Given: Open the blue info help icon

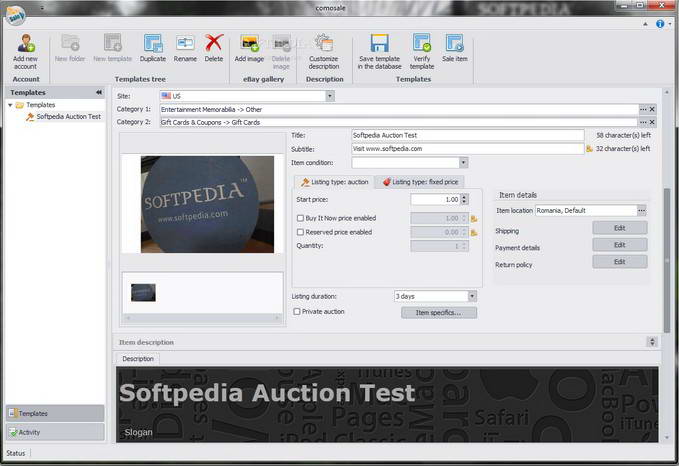Looking at the screenshot, I should click(x=660, y=24).
